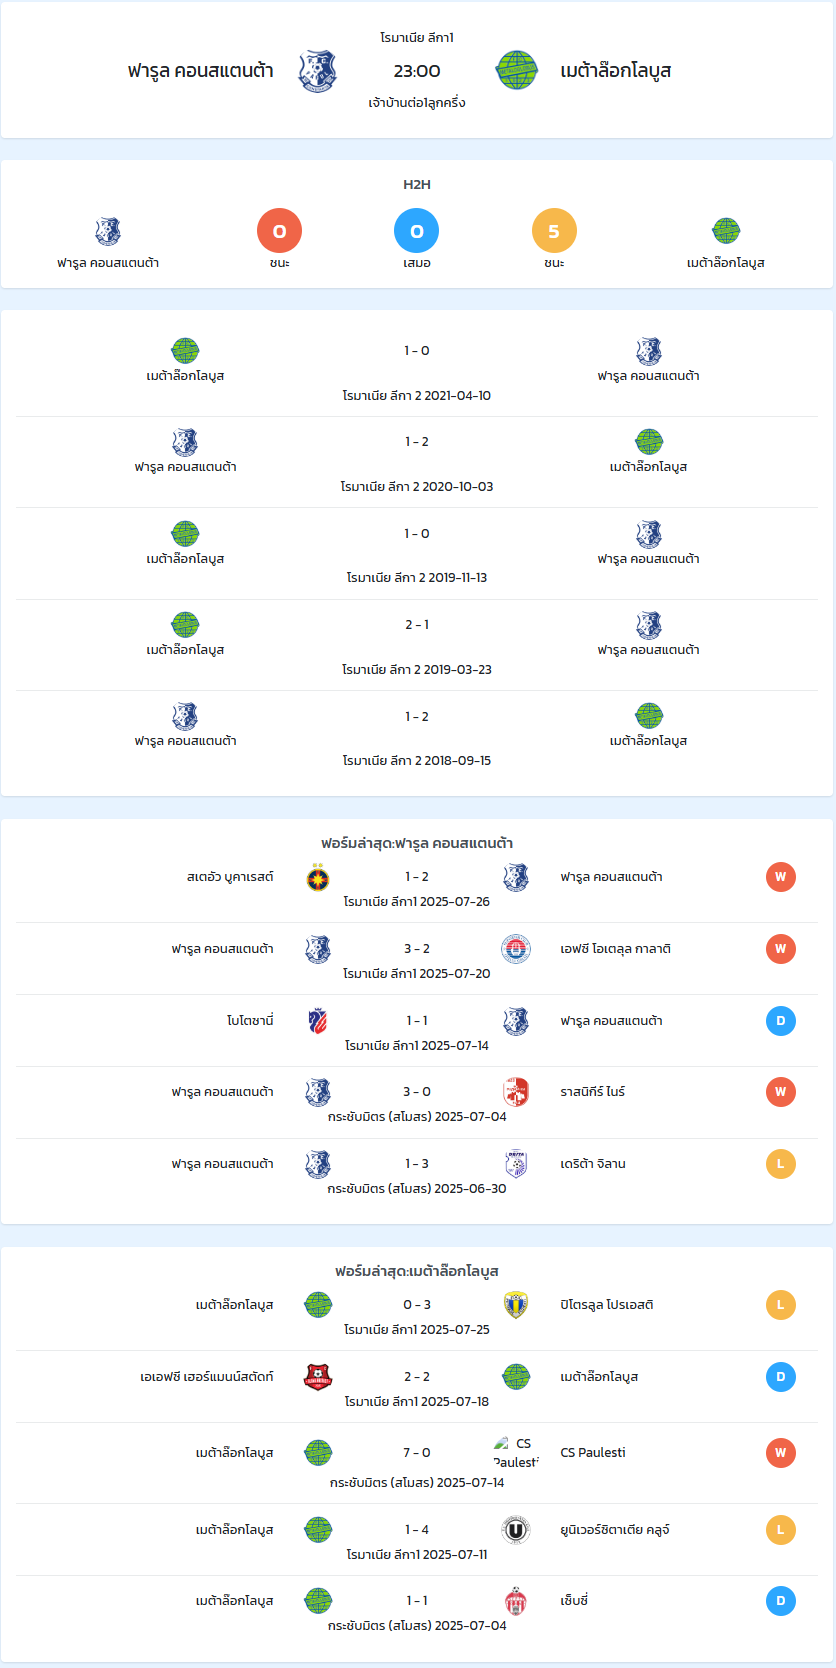Screen dimensions: 836x1668
Task: Click the Petrolul Ploiesti yellow crest
Action: click(x=516, y=1305)
